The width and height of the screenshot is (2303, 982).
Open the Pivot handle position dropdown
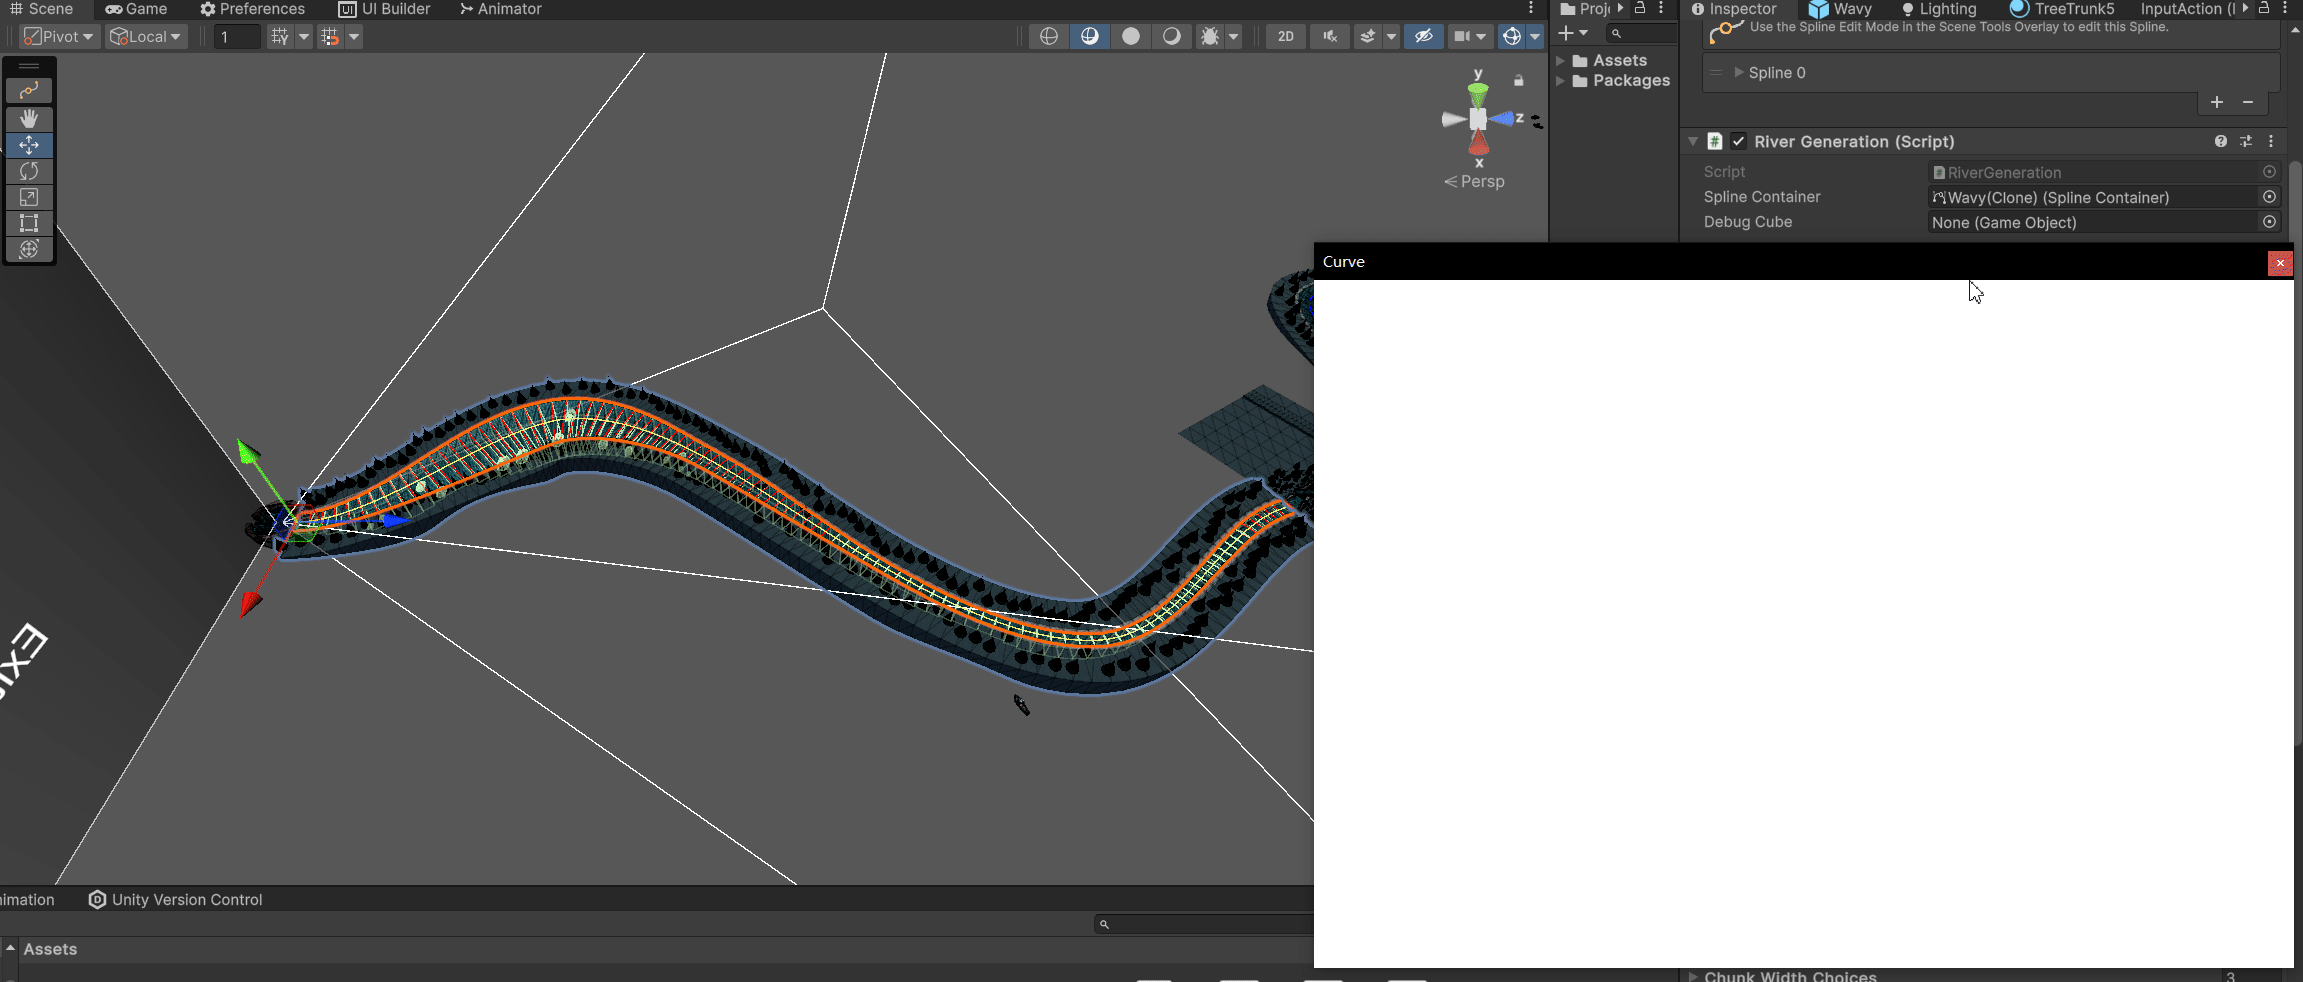coord(59,36)
